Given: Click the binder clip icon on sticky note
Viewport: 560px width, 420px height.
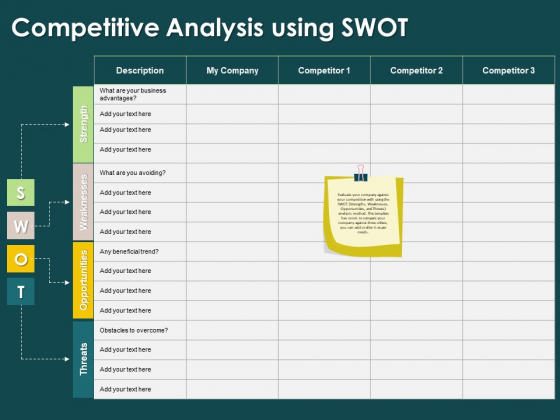Looking at the screenshot, I should point(361,173).
